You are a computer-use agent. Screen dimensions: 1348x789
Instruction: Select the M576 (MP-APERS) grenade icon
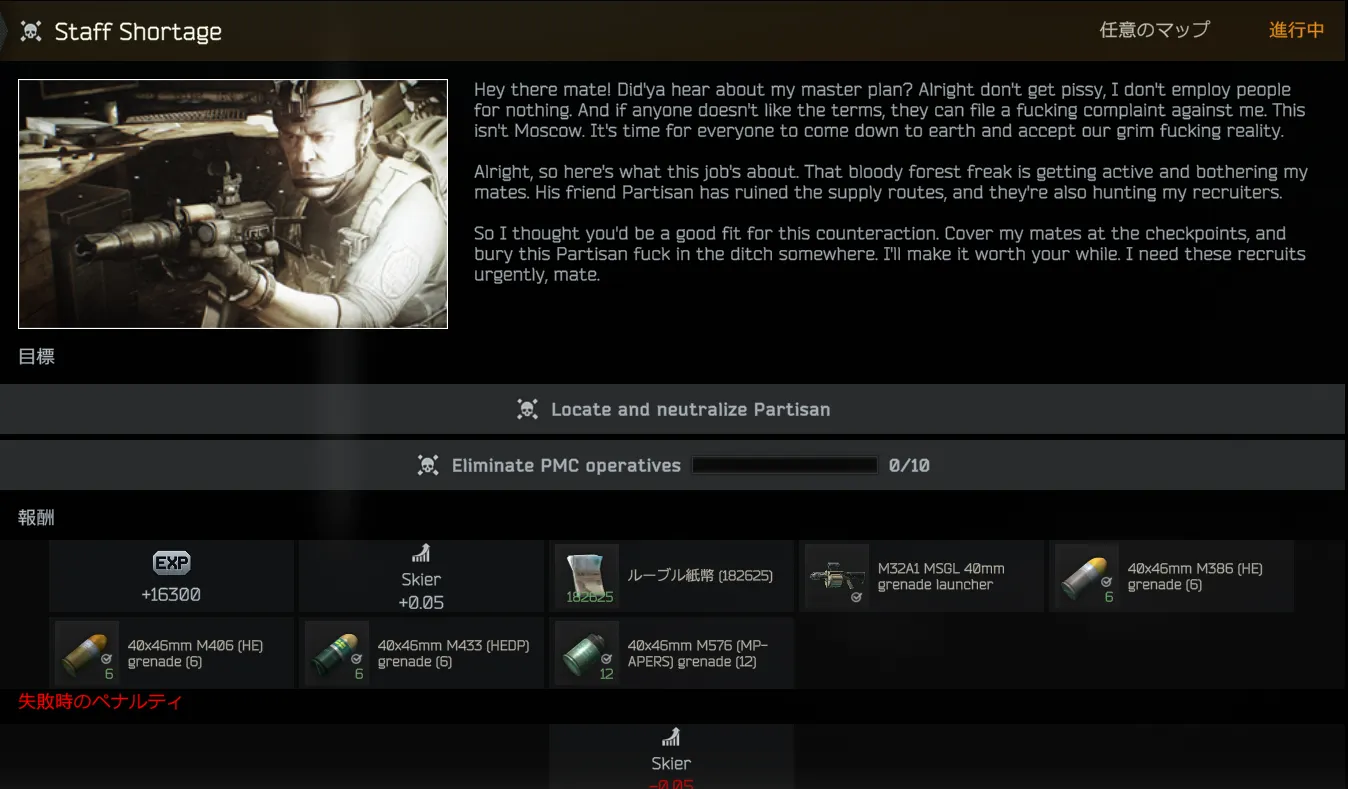click(x=587, y=653)
